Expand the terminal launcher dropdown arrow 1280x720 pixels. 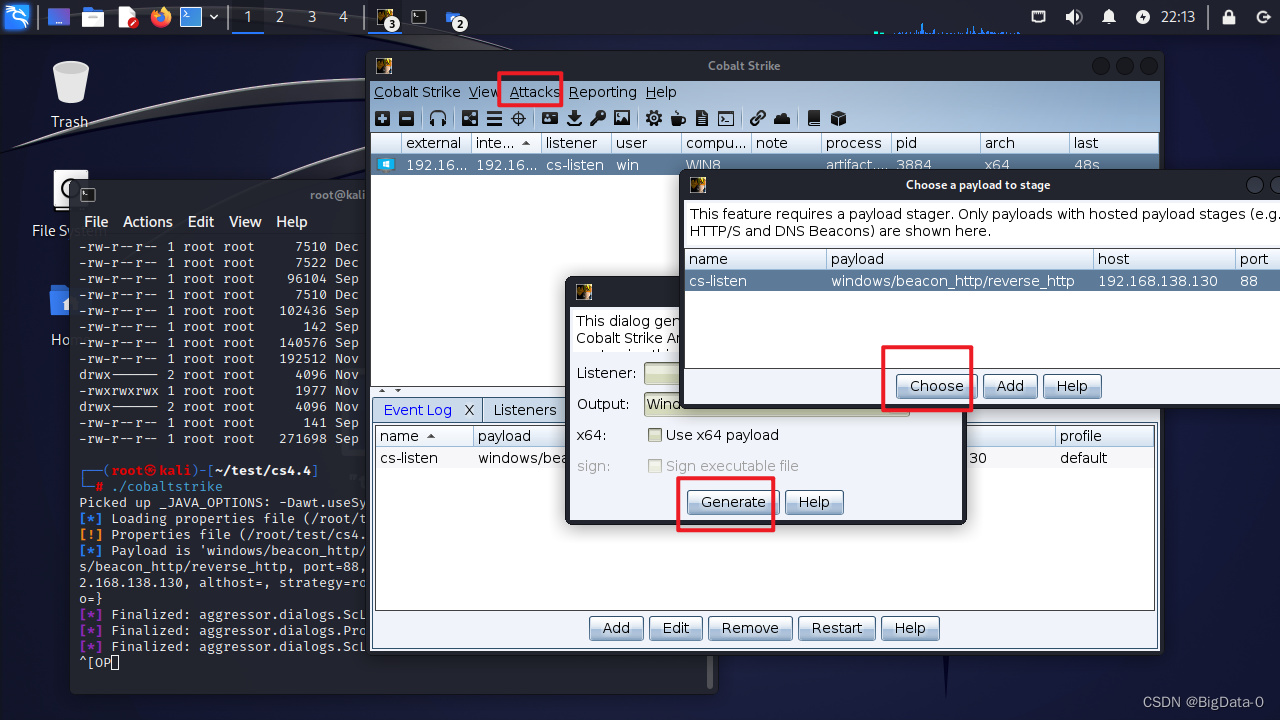tap(214, 17)
